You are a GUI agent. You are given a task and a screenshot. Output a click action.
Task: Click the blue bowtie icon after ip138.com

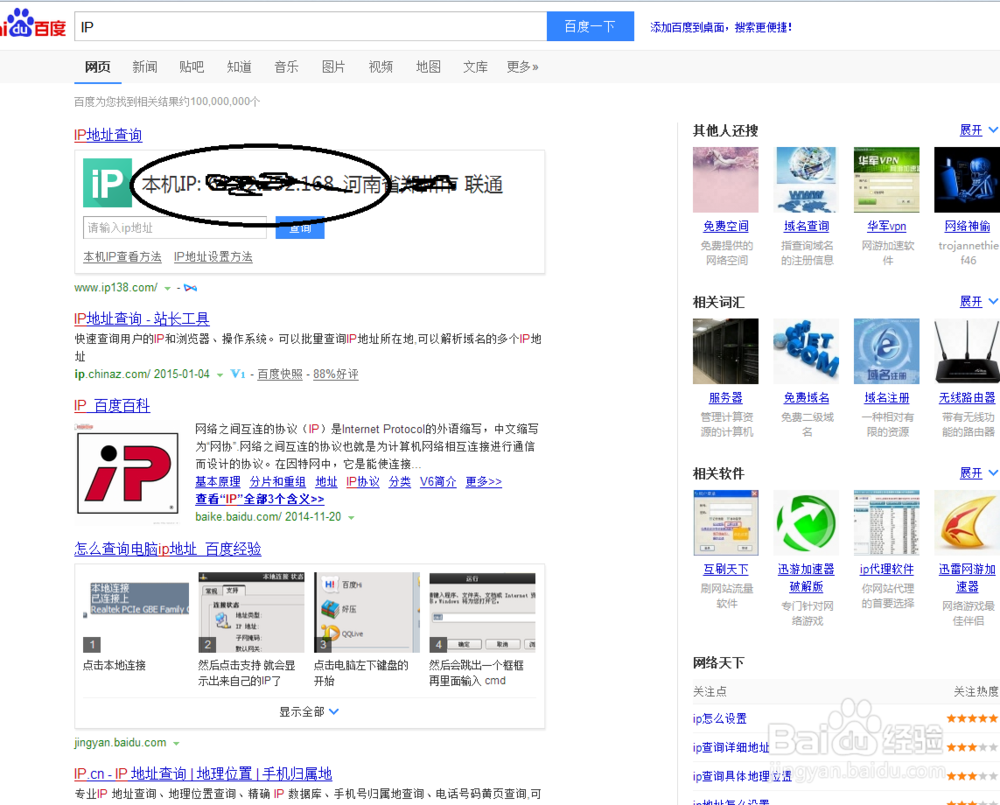coord(190,288)
